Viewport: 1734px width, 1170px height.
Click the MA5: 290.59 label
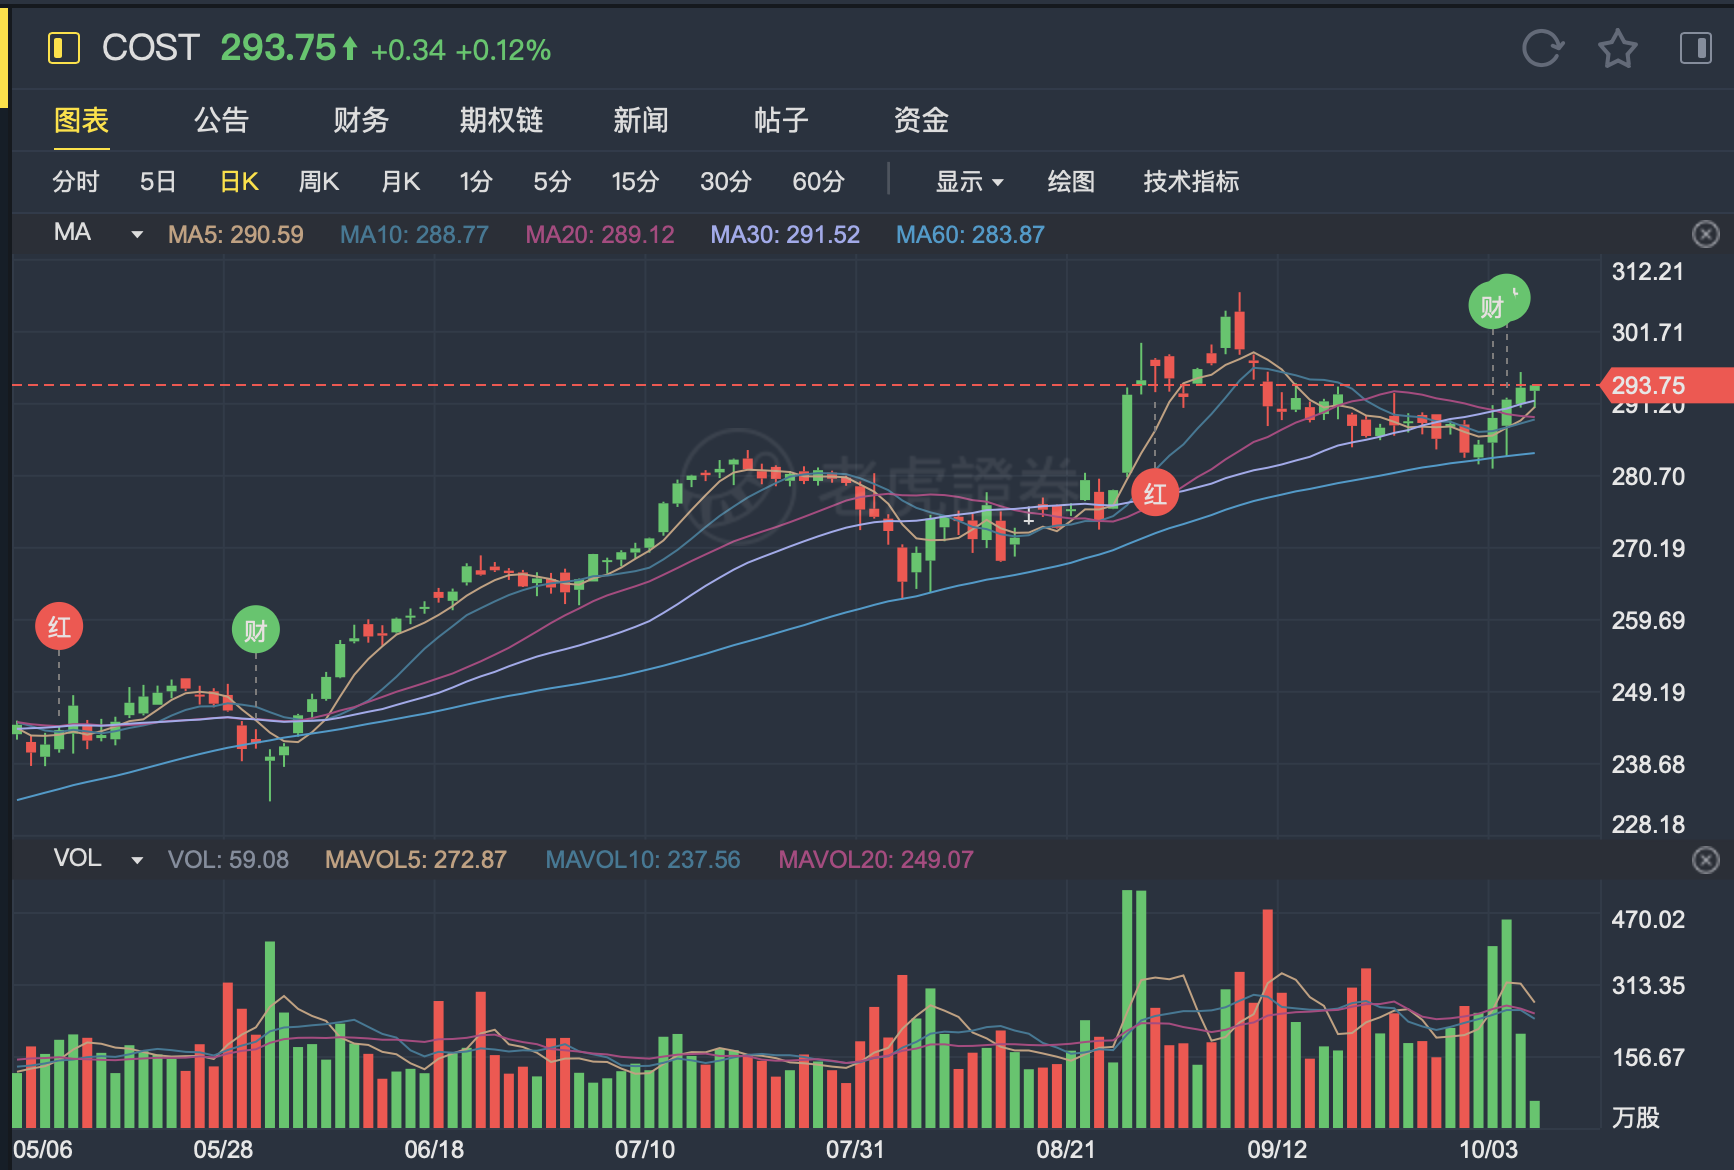(236, 234)
